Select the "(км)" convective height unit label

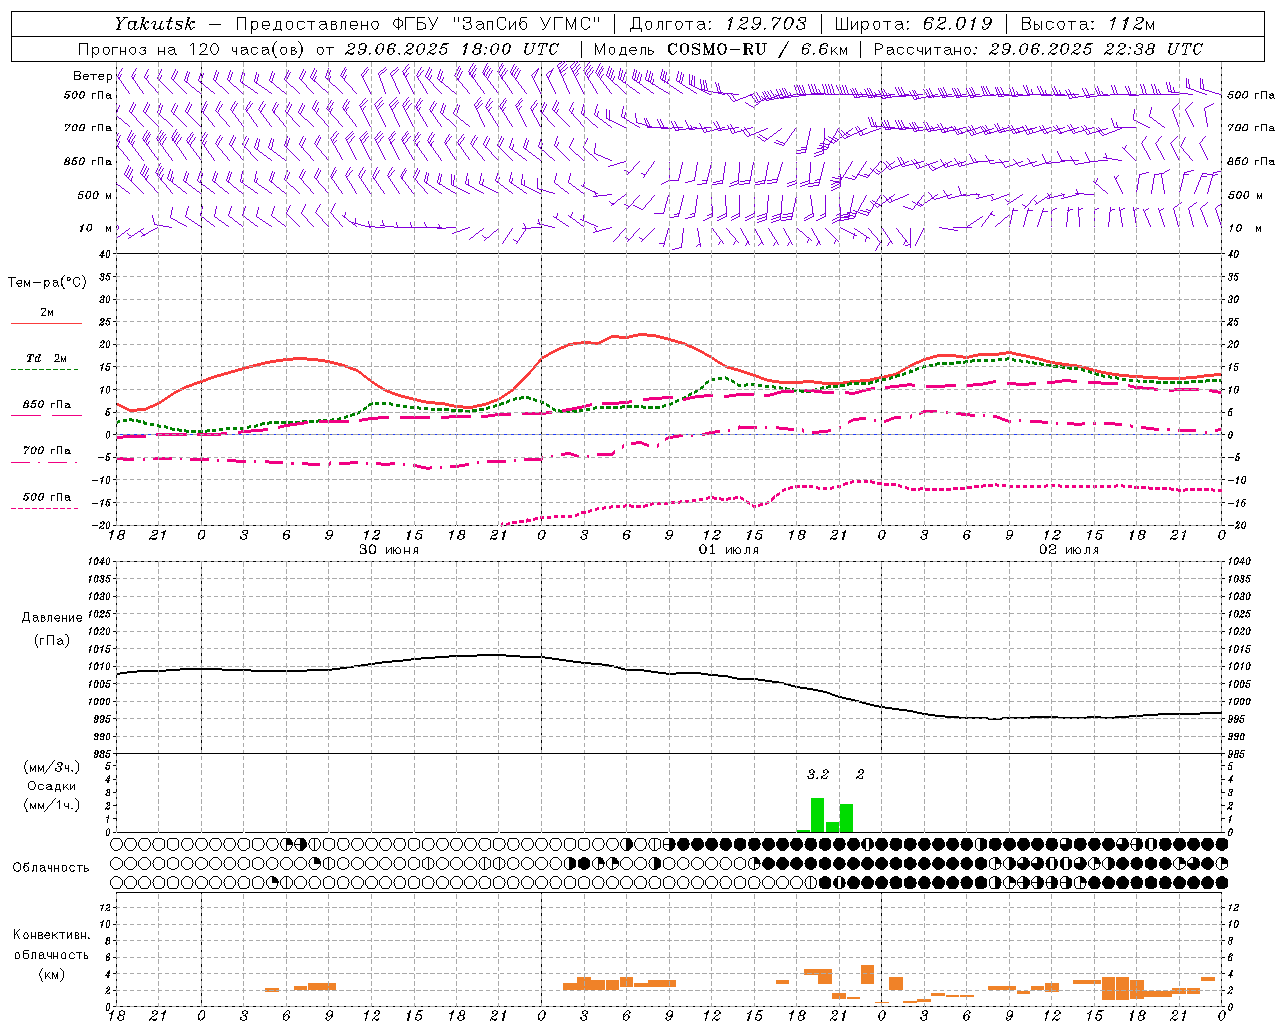51,974
